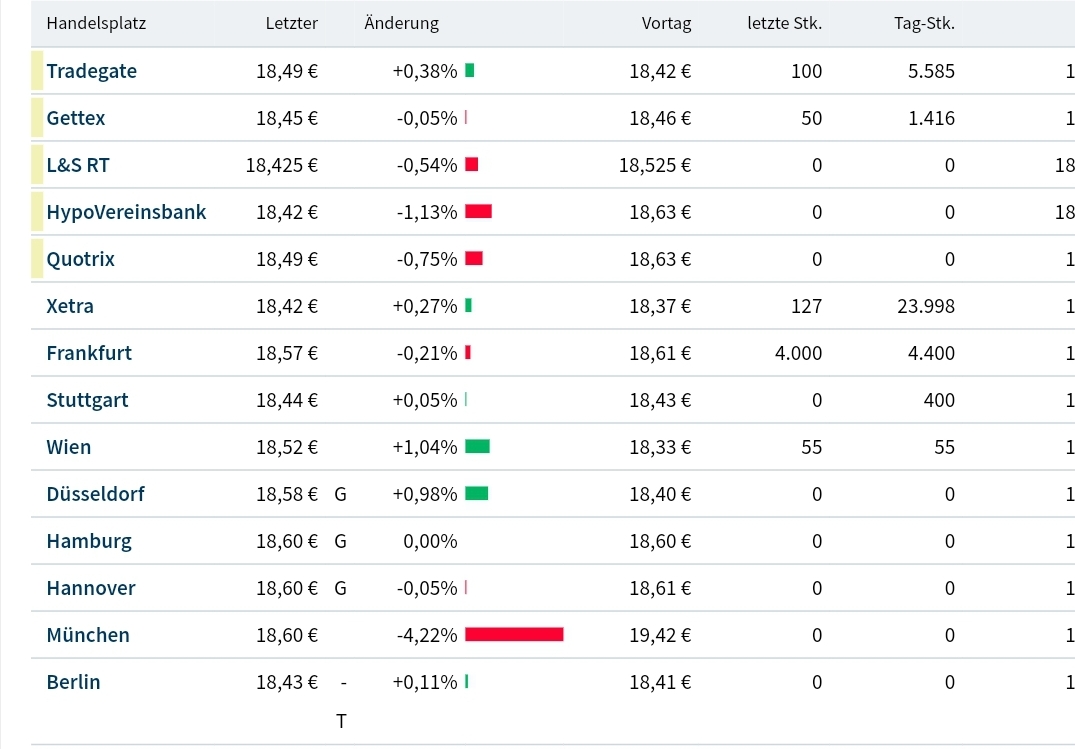
Task: Click the green Wien change bar
Action: pyautogui.click(x=477, y=447)
